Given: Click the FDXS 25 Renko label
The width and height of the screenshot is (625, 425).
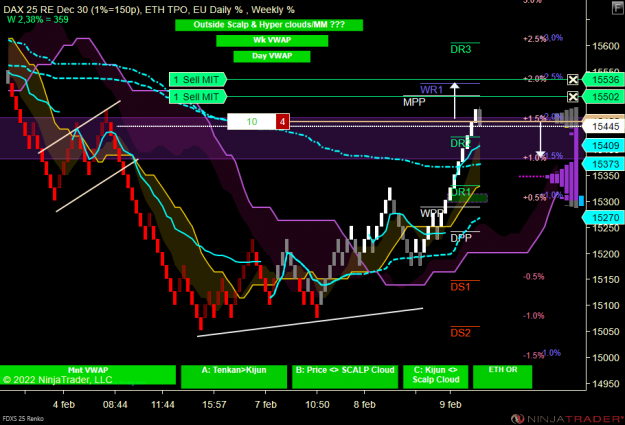Looking at the screenshot, I should click(23, 419).
